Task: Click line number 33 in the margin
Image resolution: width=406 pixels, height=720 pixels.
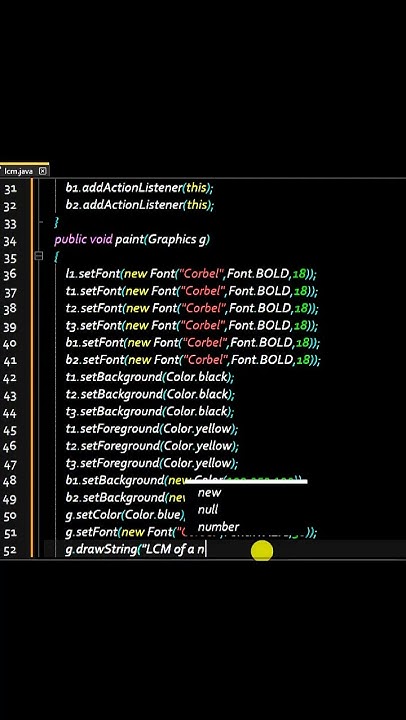Action: click(10, 224)
